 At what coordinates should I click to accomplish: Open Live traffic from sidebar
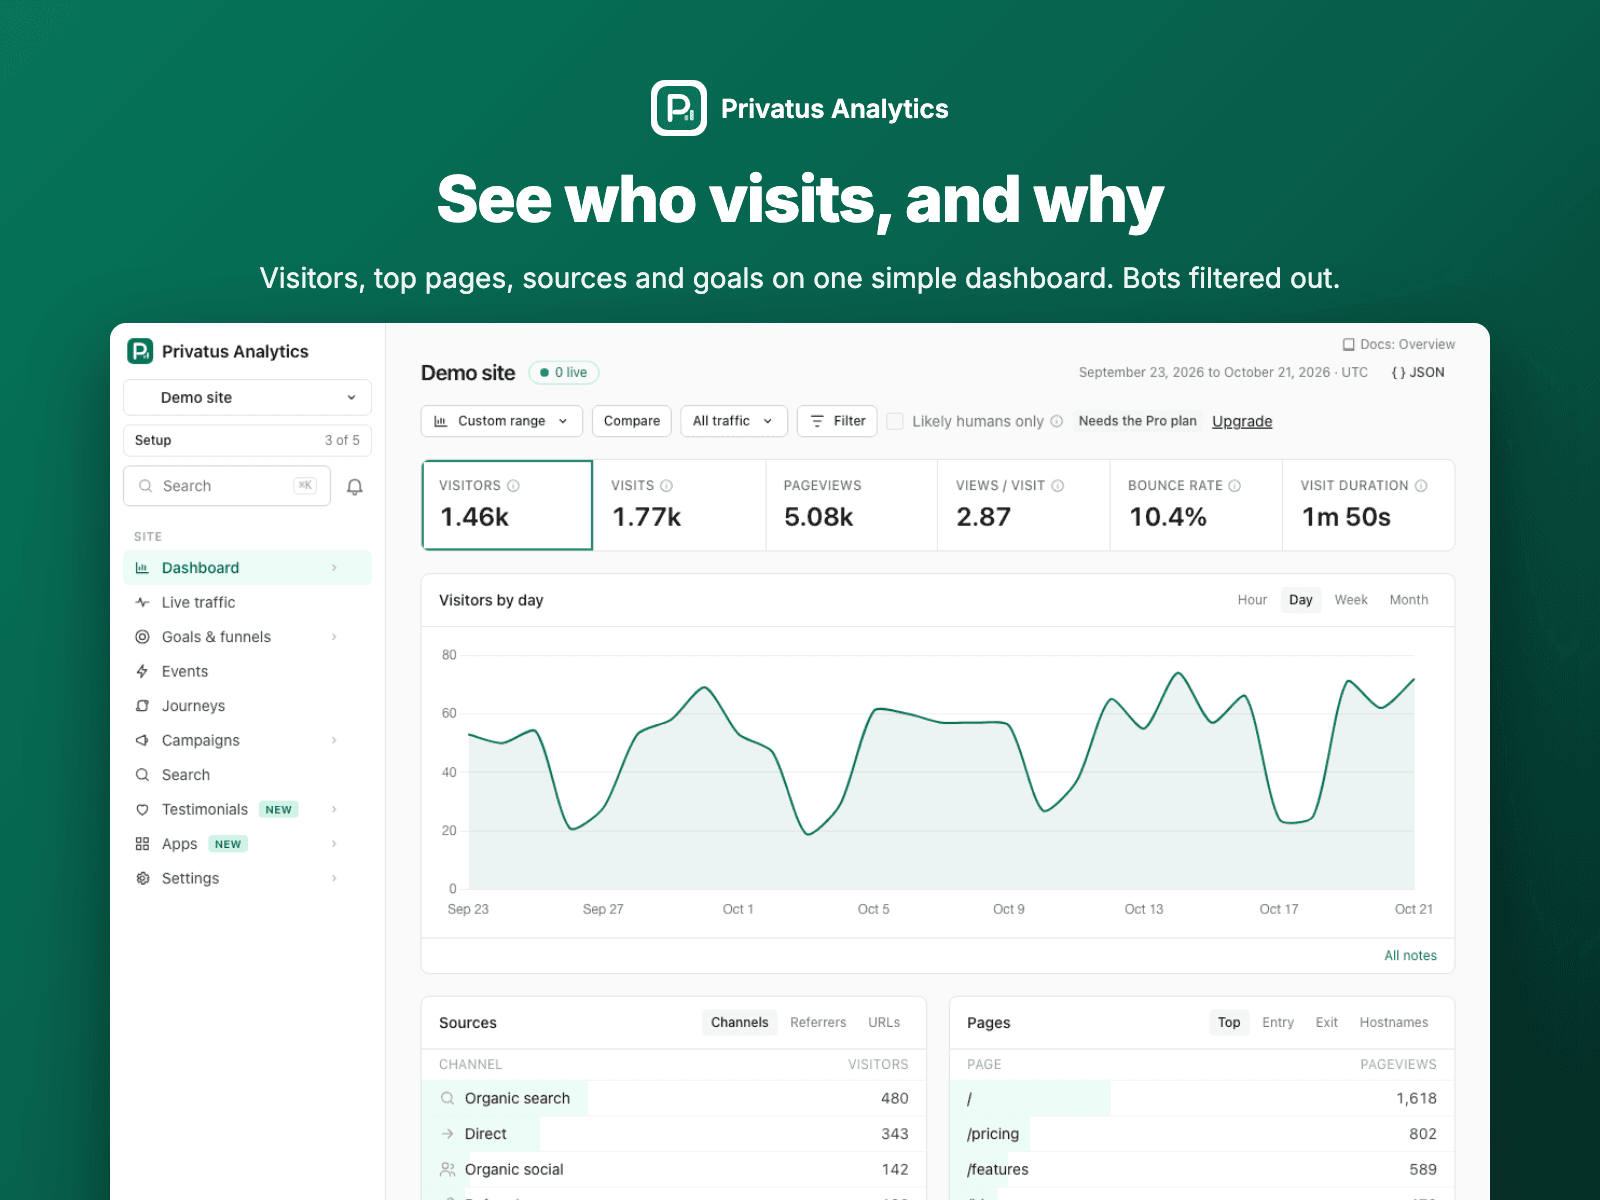(247, 602)
